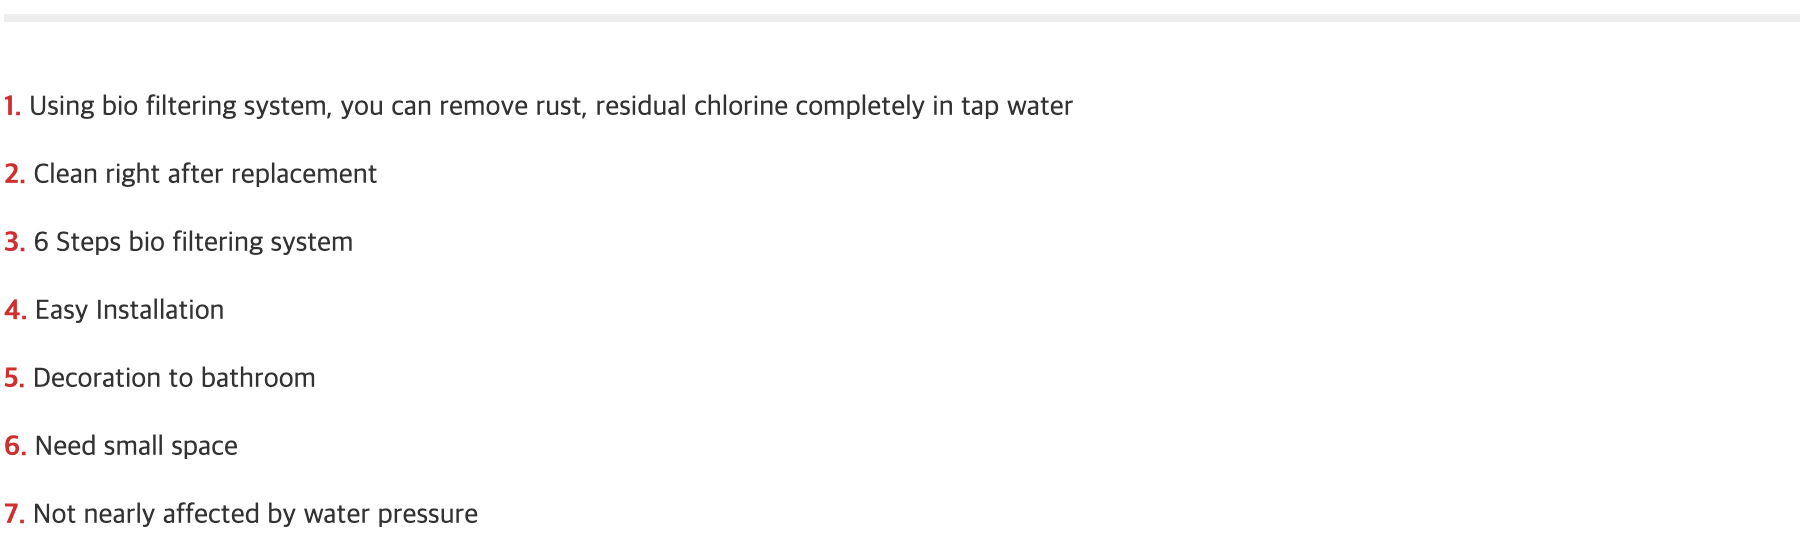This screenshot has height=534, width=1810.
Task: Click the red number 1 marker
Action: [11, 106]
